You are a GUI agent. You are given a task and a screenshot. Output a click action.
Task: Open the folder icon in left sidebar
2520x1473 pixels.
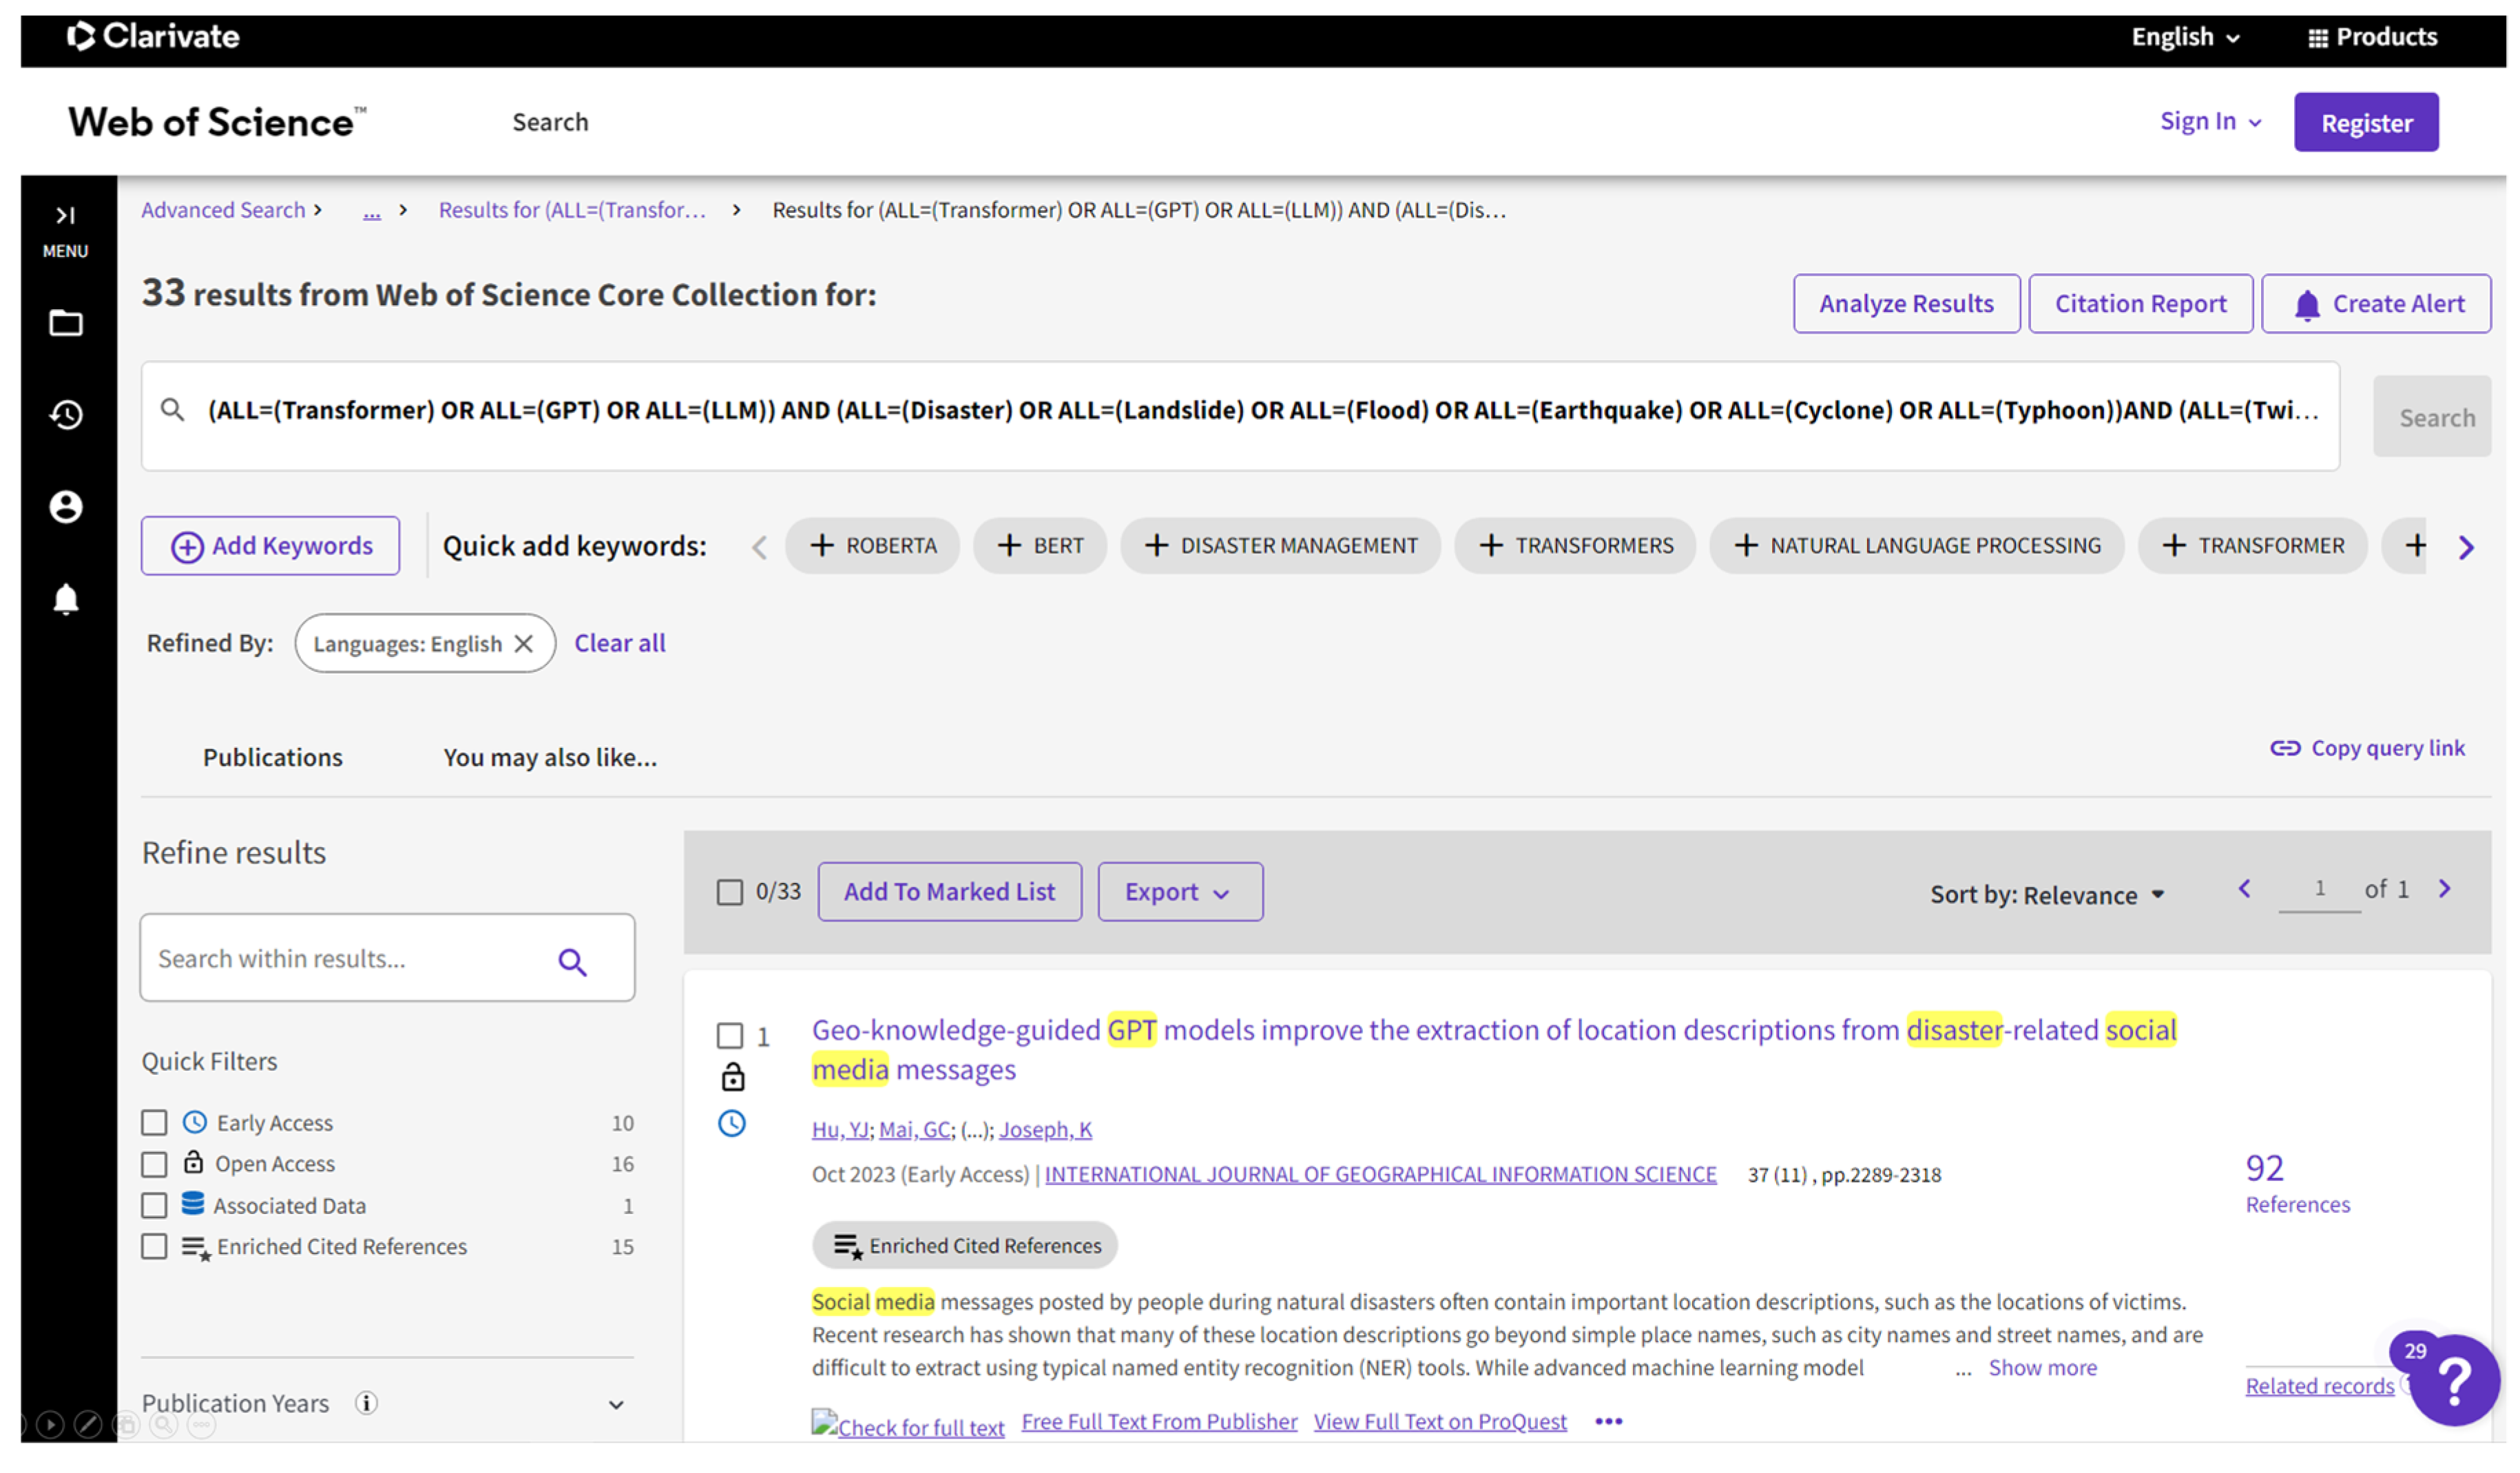click(x=66, y=323)
